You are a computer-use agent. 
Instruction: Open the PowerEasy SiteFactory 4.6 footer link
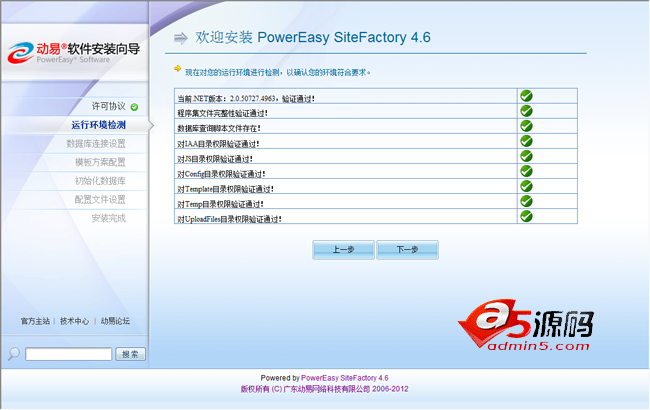click(x=344, y=378)
